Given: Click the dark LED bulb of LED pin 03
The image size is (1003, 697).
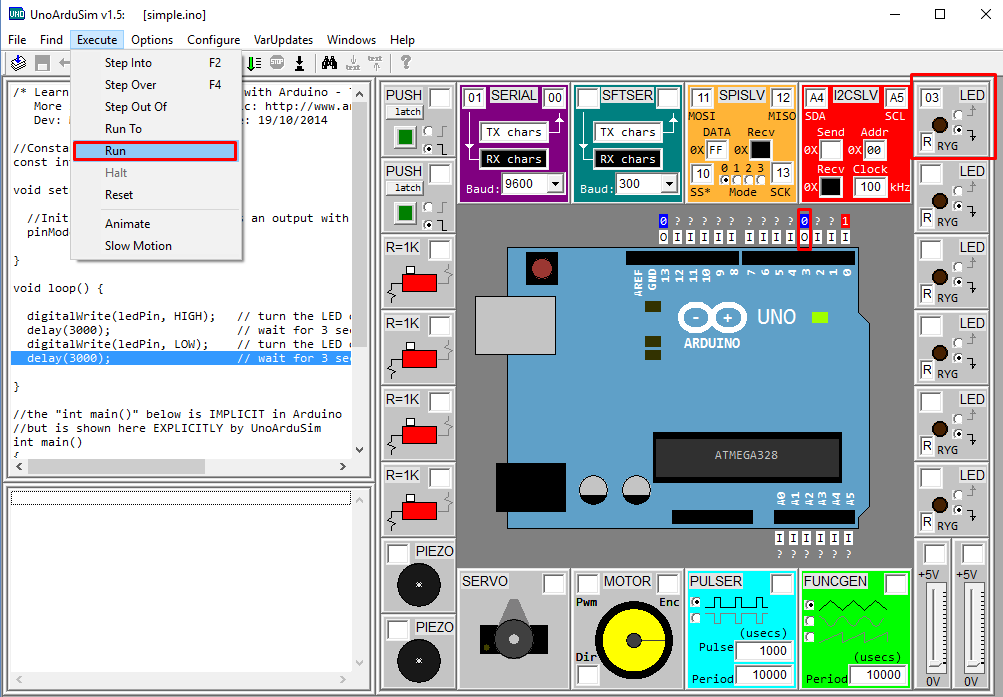Looking at the screenshot, I should click(939, 125).
